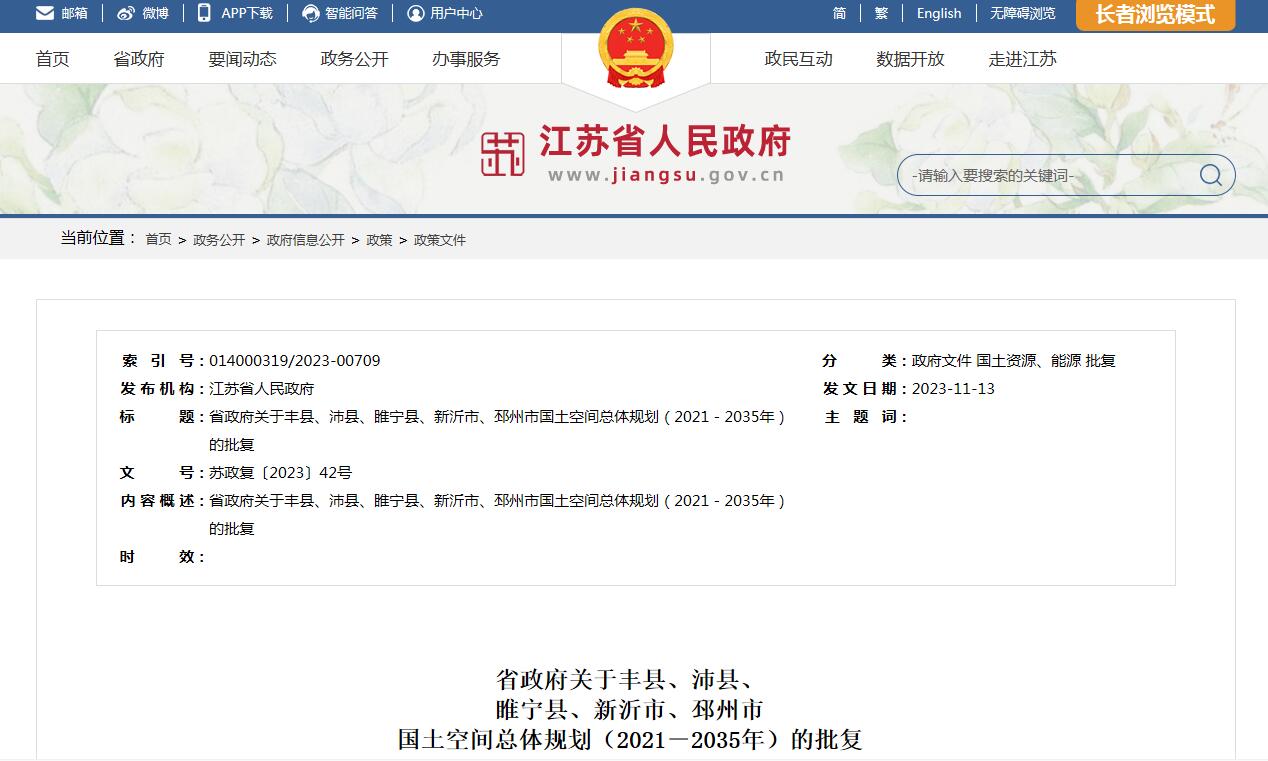This screenshot has width=1268, height=761.
Task: Click the 智能问答 headset icon
Action: [311, 13]
